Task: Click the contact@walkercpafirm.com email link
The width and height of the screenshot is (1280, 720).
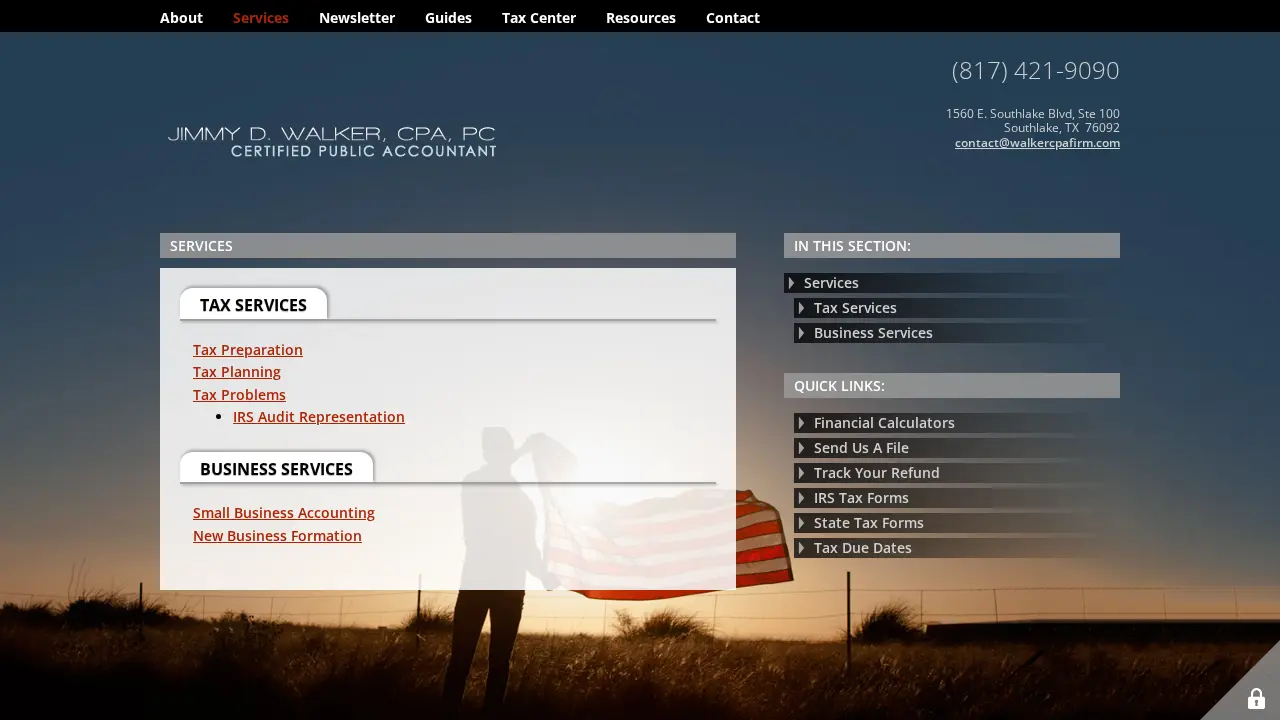Action: pos(1037,143)
